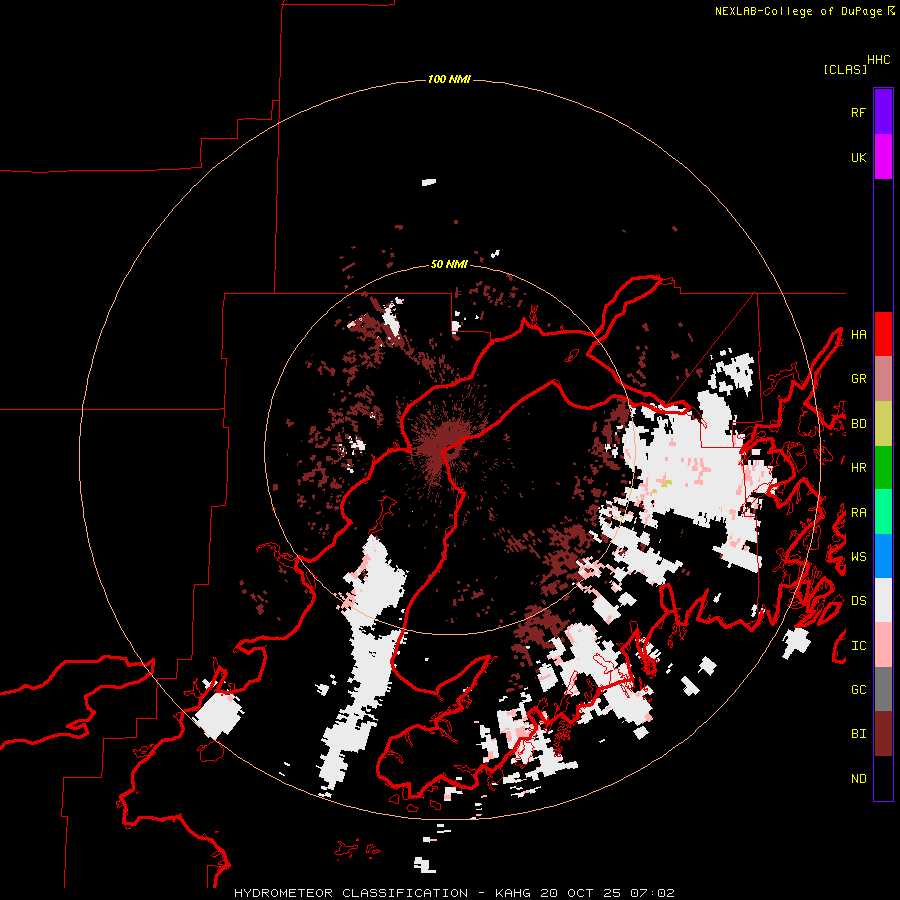
Task: Click the GC legend label
Action: click(859, 690)
